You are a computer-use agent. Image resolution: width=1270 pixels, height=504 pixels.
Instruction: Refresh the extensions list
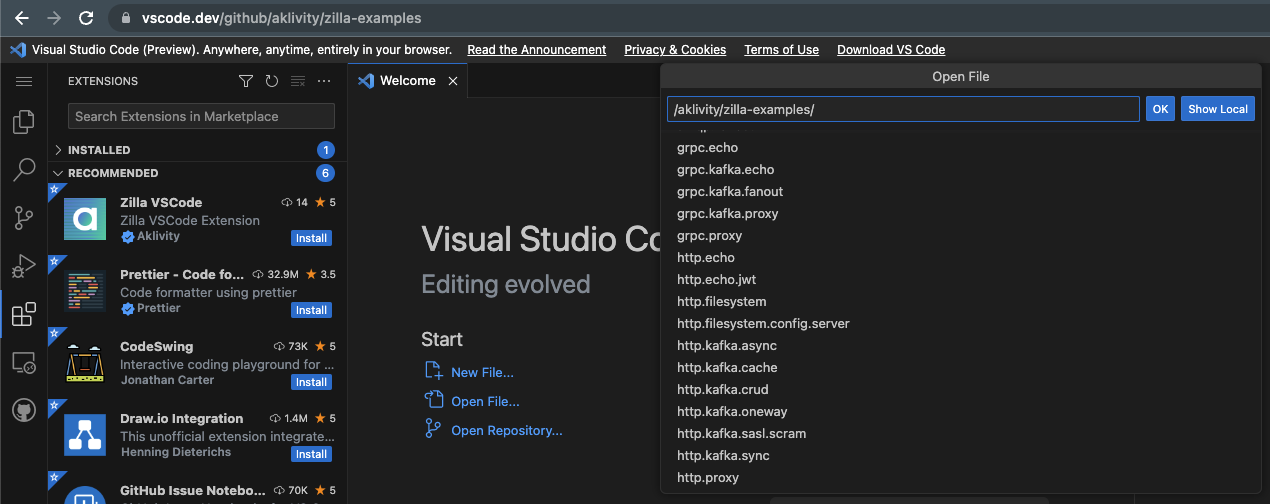click(x=272, y=81)
